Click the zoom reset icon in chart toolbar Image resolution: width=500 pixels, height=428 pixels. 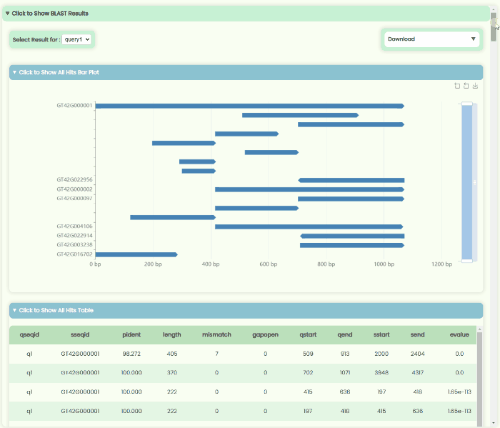[x=466, y=86]
